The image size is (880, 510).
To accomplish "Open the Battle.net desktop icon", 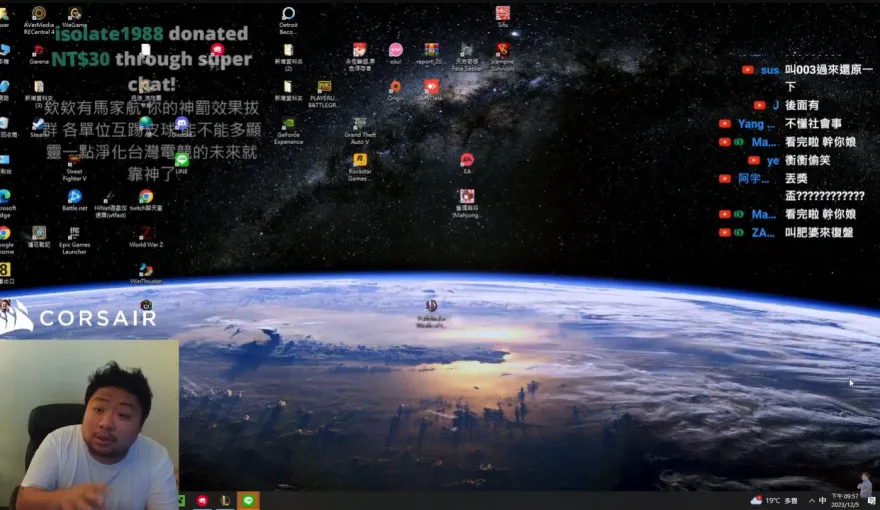I will pyautogui.click(x=74, y=197).
